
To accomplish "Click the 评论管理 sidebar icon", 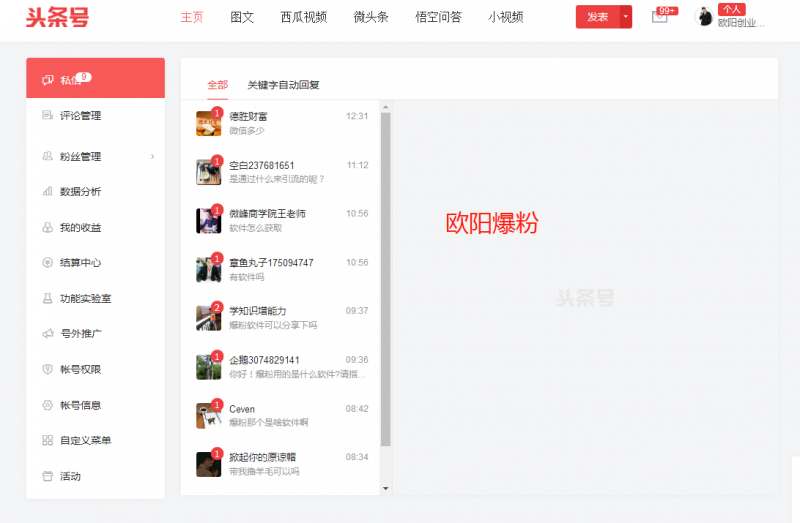I will click(x=47, y=116).
